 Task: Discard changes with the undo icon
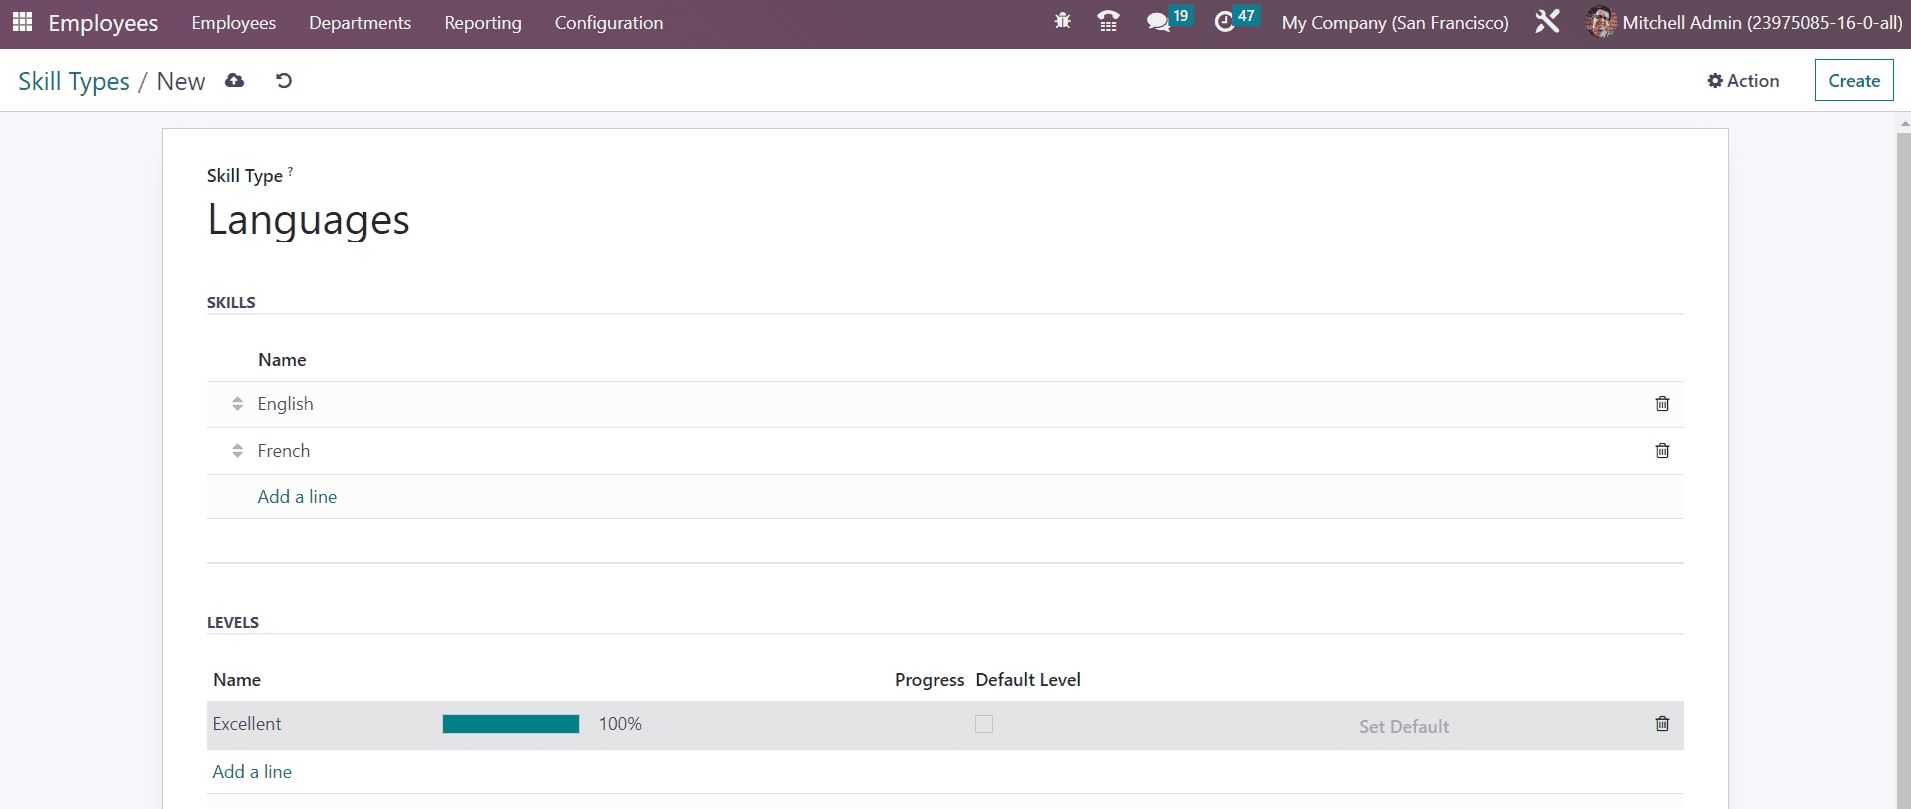click(284, 81)
